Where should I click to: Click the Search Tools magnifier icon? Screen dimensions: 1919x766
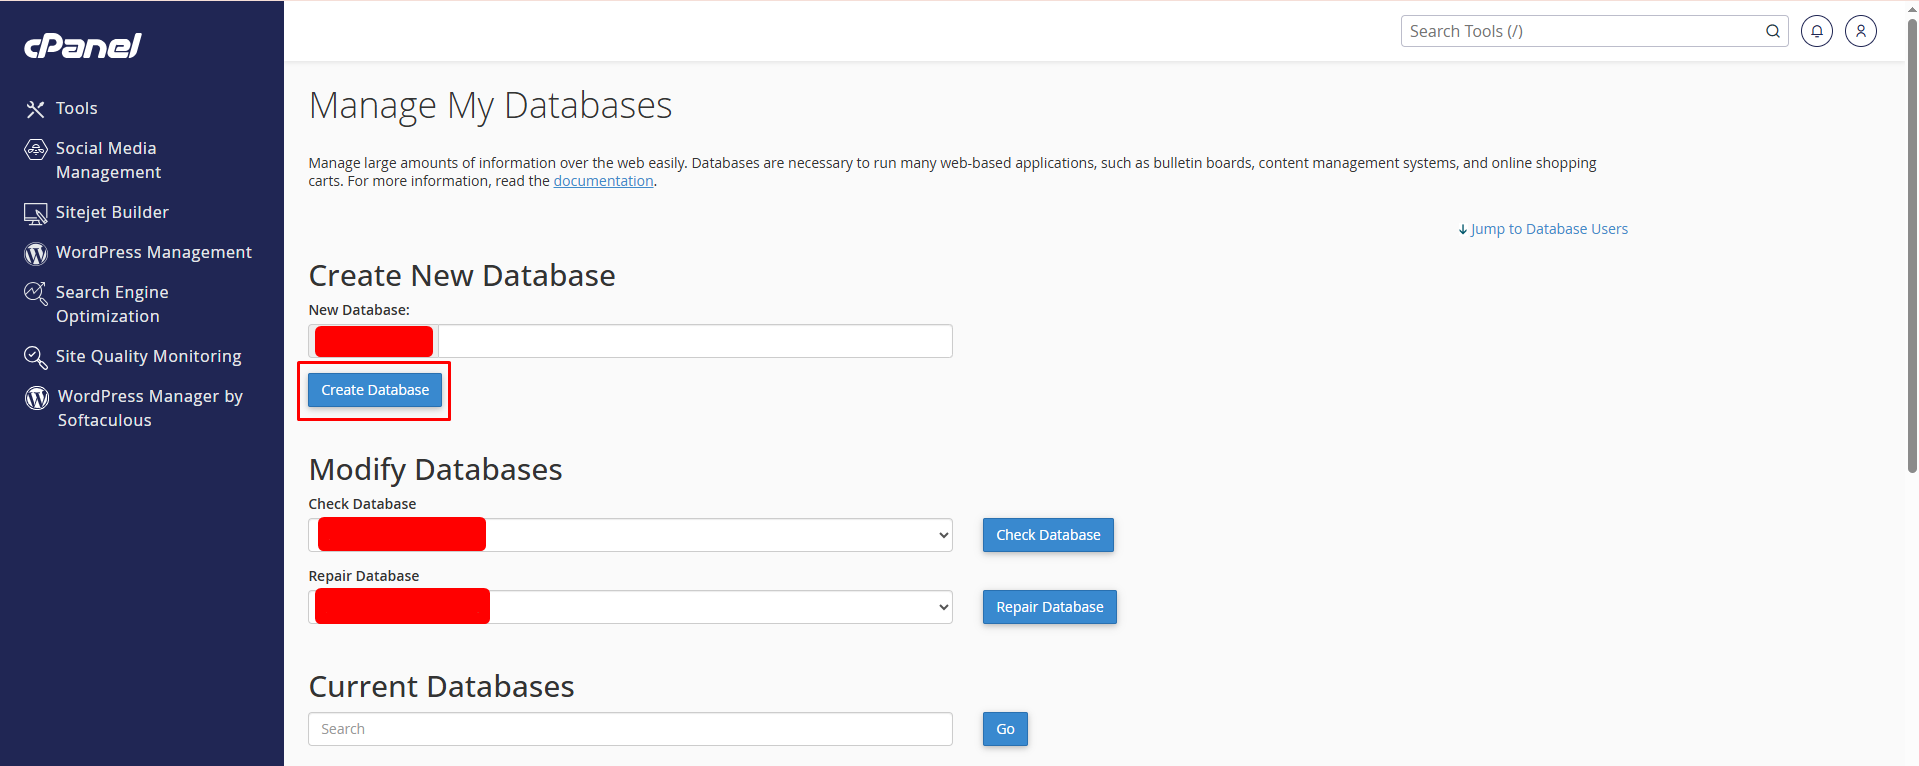click(1772, 31)
